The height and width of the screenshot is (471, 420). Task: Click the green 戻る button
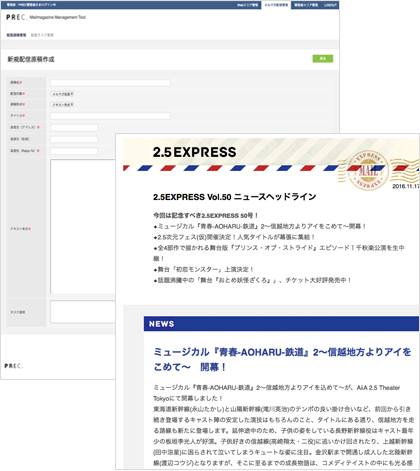tap(323, 58)
